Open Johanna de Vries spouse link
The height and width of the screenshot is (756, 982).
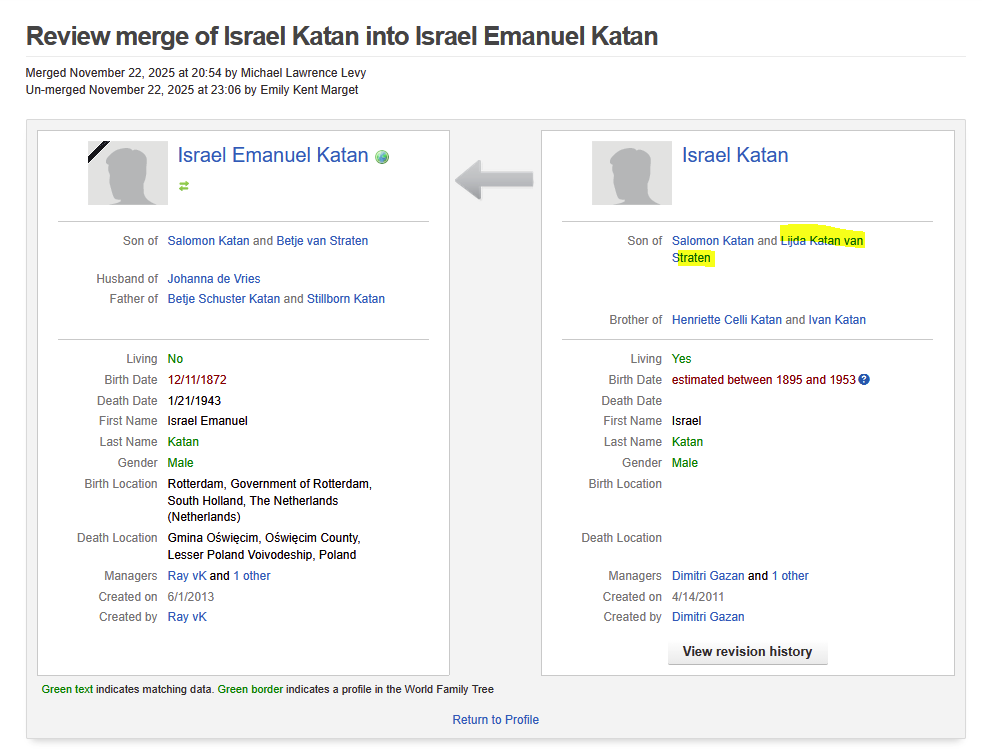214,279
